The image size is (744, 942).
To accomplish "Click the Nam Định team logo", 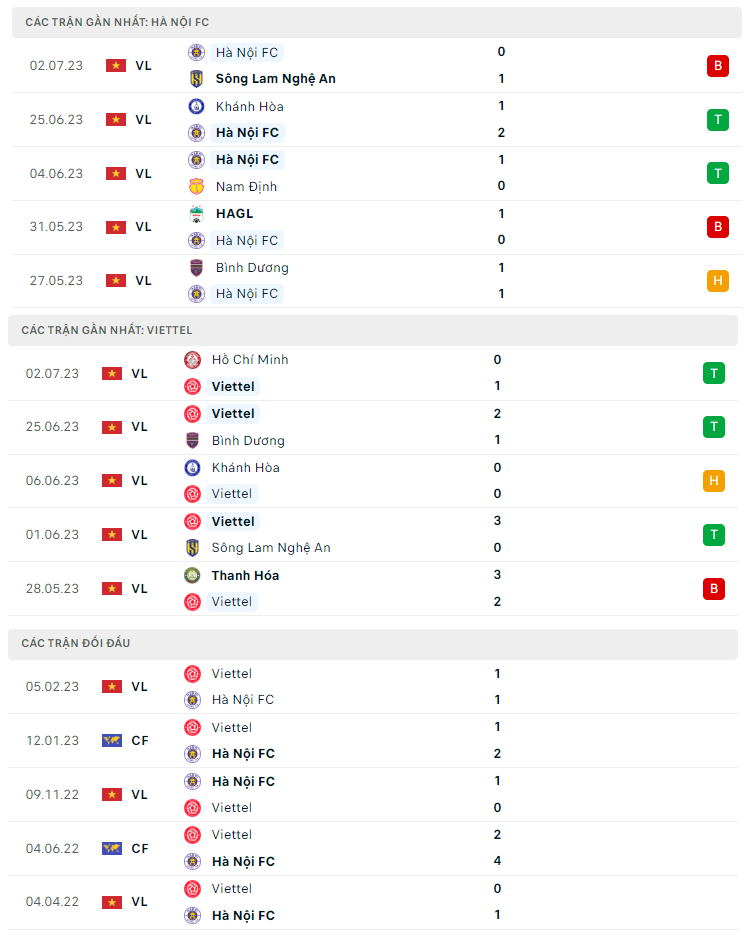I will pos(196,186).
